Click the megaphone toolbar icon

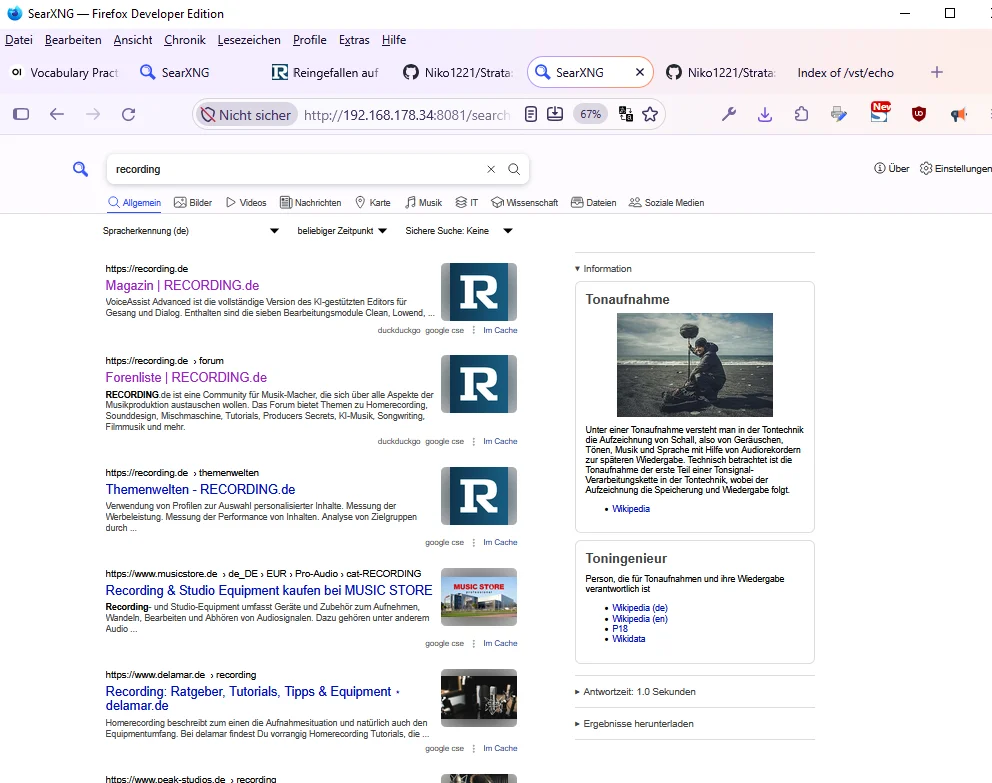(x=958, y=114)
